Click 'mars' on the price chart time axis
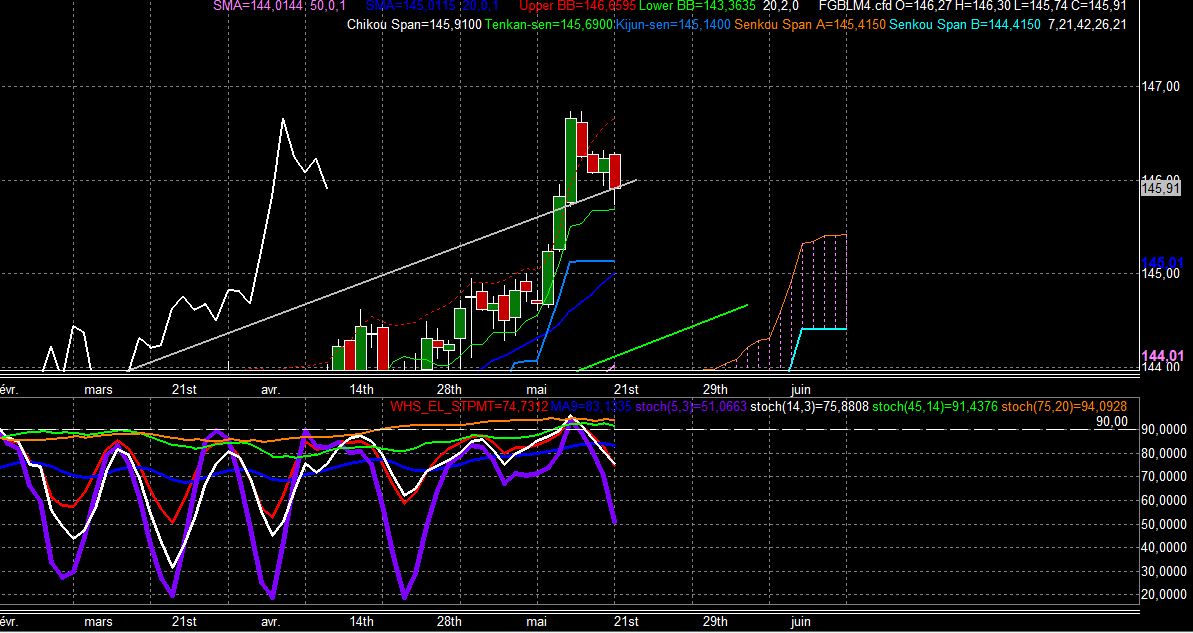 [98, 390]
